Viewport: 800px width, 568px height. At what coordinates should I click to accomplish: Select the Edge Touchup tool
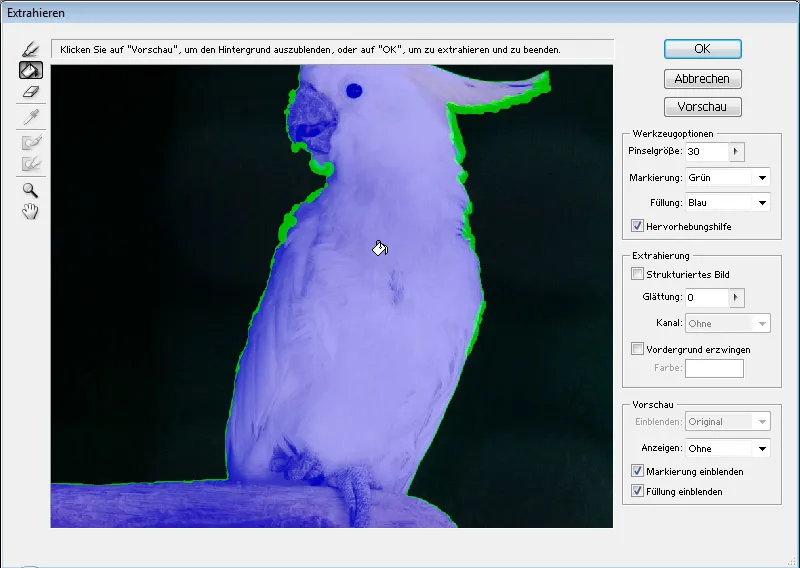point(31,163)
